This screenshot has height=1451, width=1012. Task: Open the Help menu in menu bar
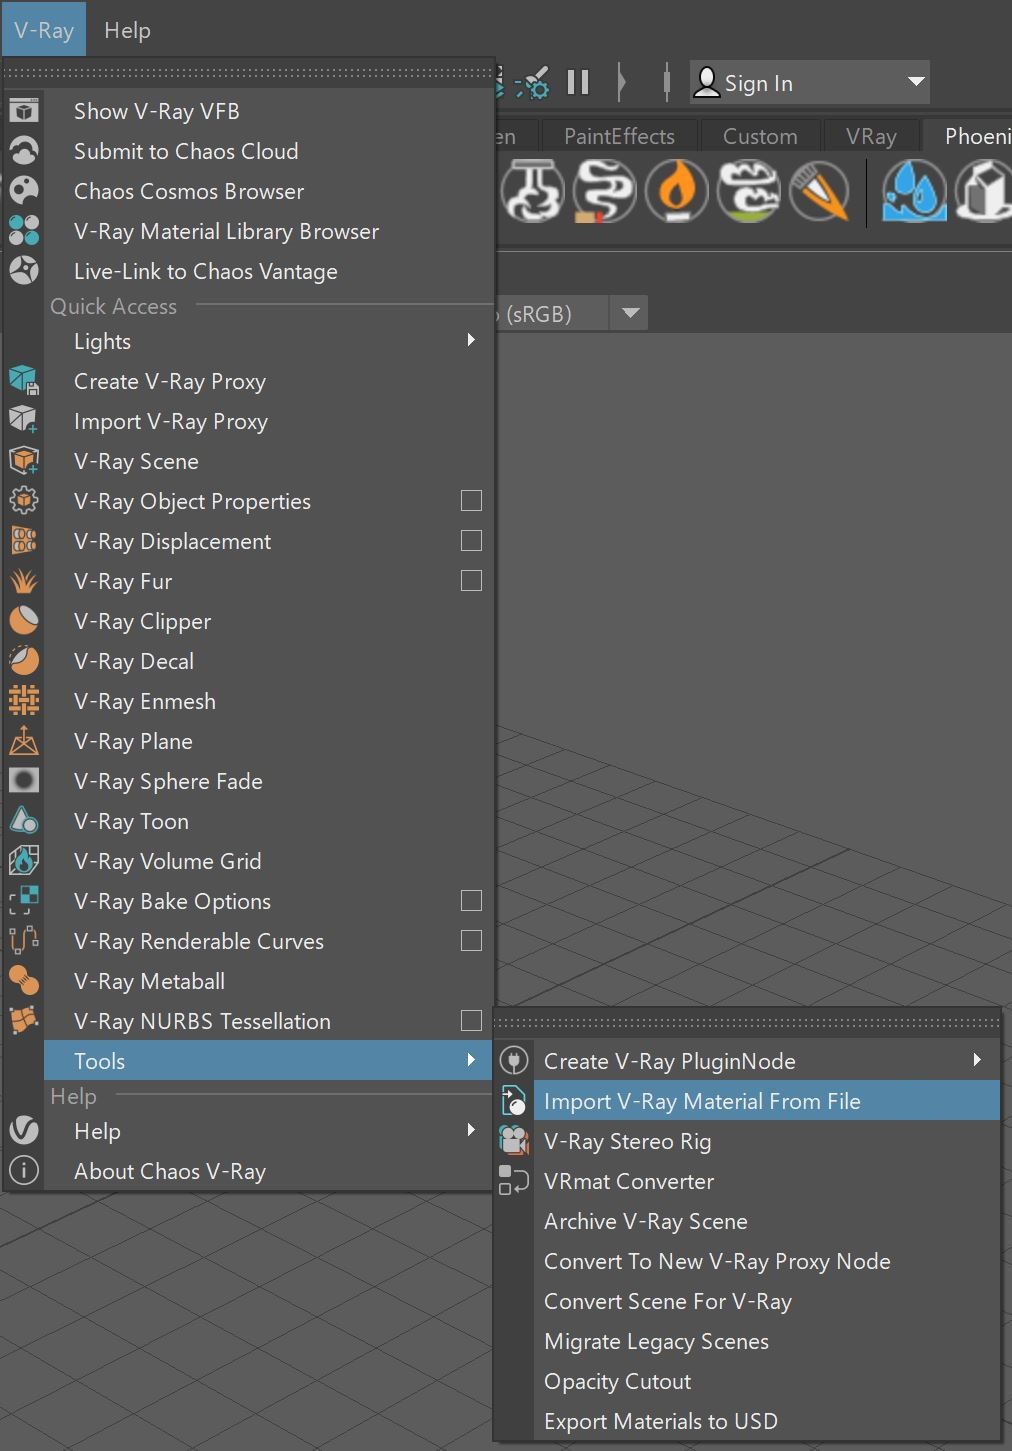pos(127,30)
